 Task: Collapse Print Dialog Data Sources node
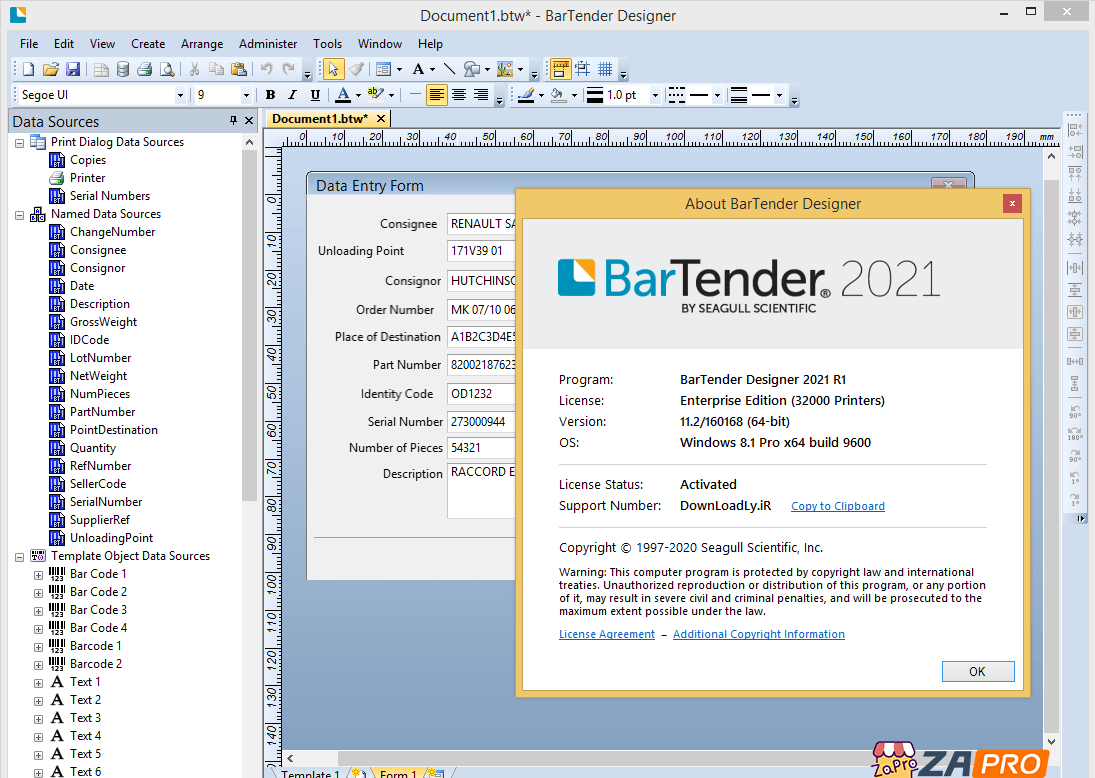[20, 142]
